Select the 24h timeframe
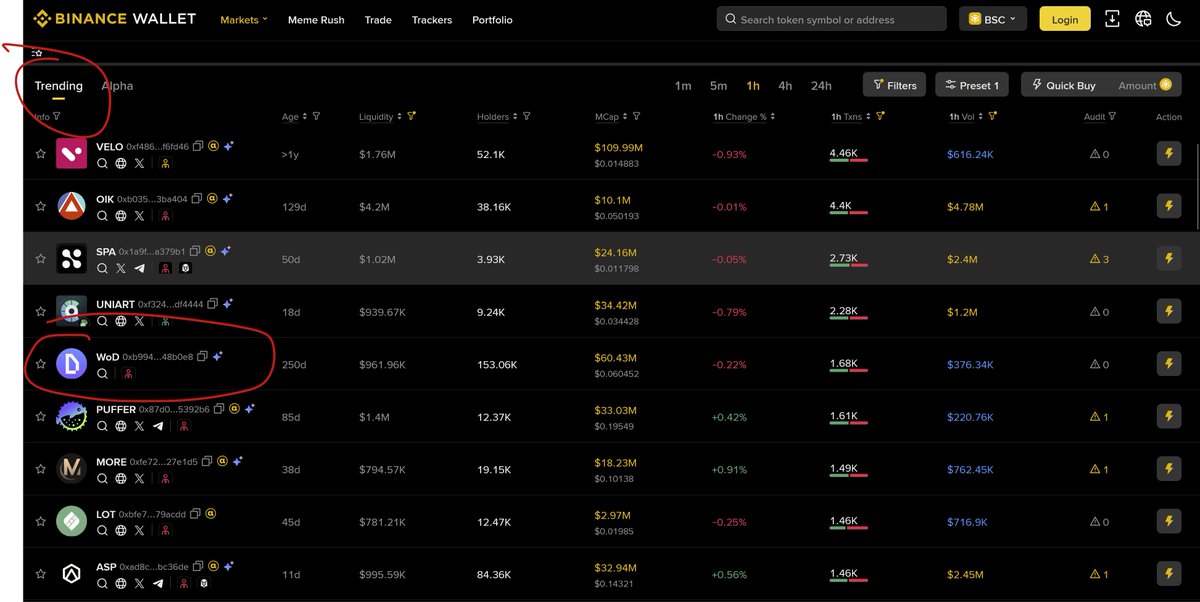This screenshot has height=602, width=1200. click(x=821, y=86)
